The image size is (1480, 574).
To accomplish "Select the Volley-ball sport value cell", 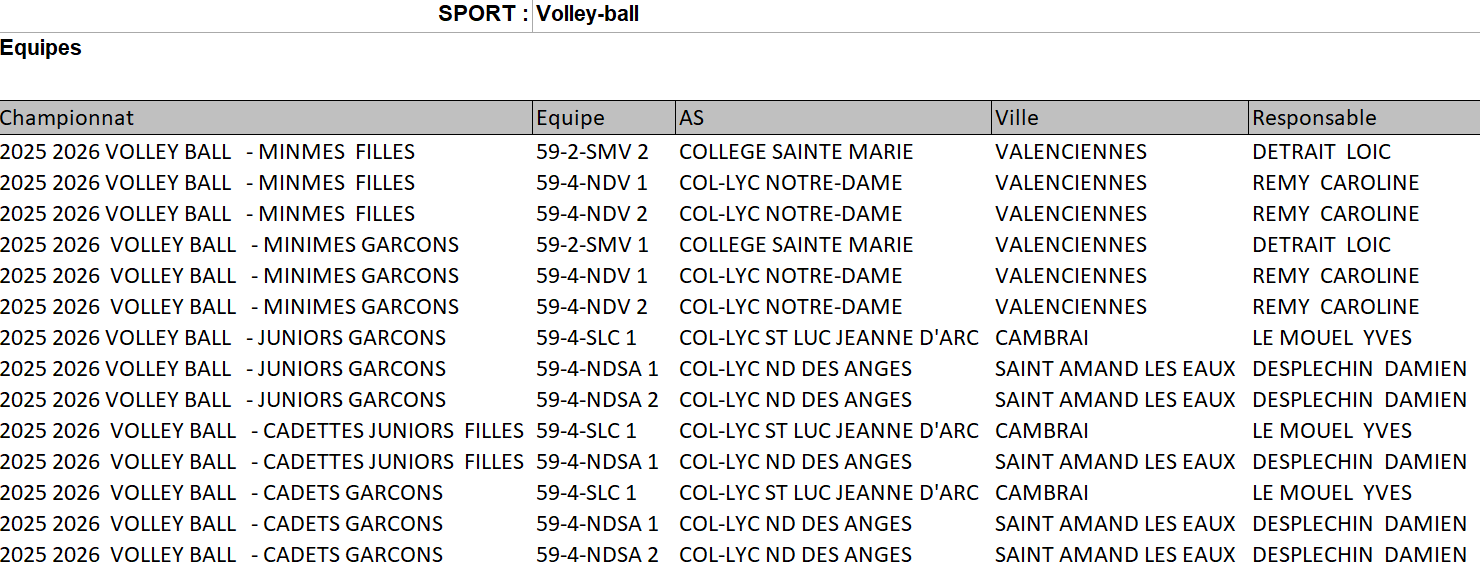I will [x=588, y=14].
